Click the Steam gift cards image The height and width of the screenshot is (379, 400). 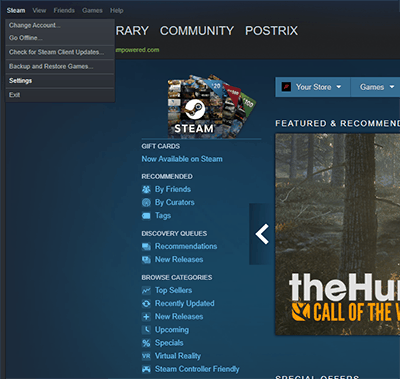(x=212, y=106)
